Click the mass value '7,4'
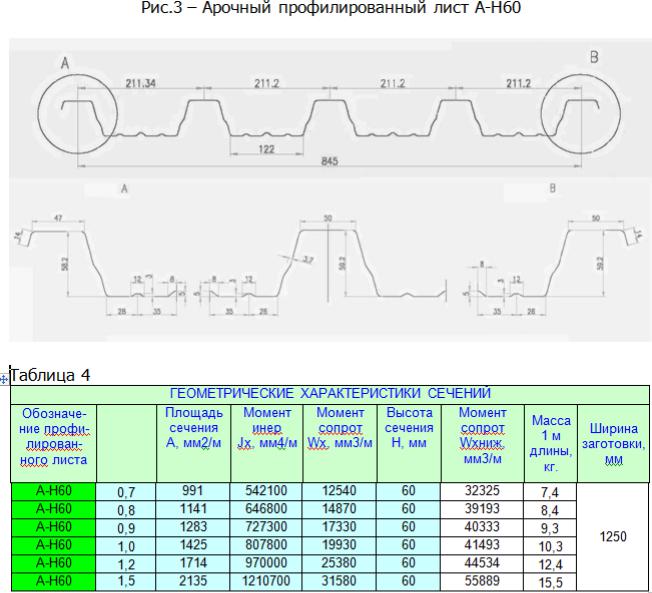The width and height of the screenshot is (652, 593). coord(550,493)
